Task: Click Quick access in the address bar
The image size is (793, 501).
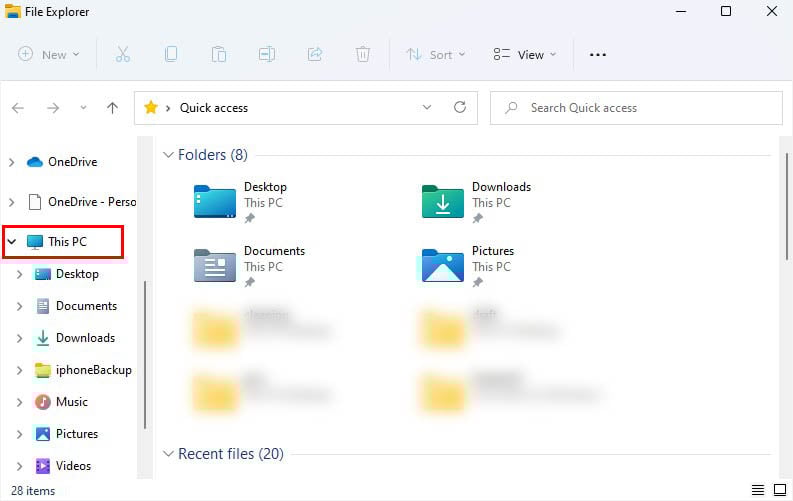Action: (214, 108)
